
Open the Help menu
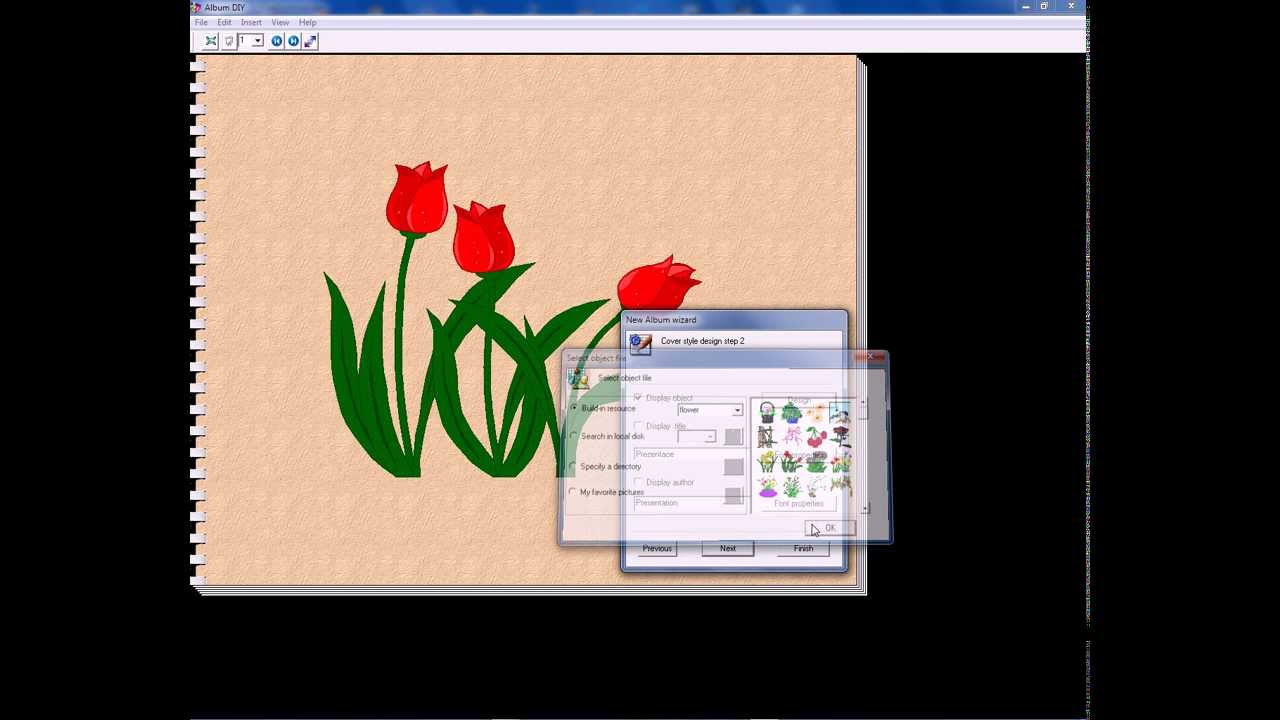pyautogui.click(x=307, y=22)
